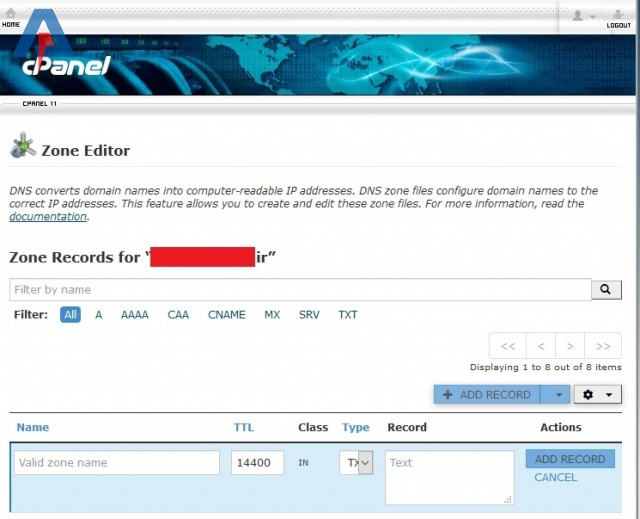Screen dimensions: 640x519
Task: Click the CPANEL 11 label
Action: (x=40, y=104)
